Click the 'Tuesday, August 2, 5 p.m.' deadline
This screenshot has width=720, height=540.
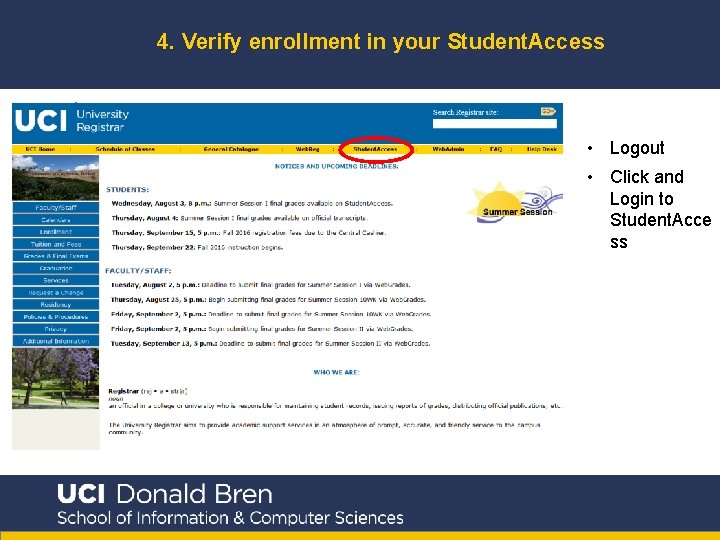pos(260,285)
